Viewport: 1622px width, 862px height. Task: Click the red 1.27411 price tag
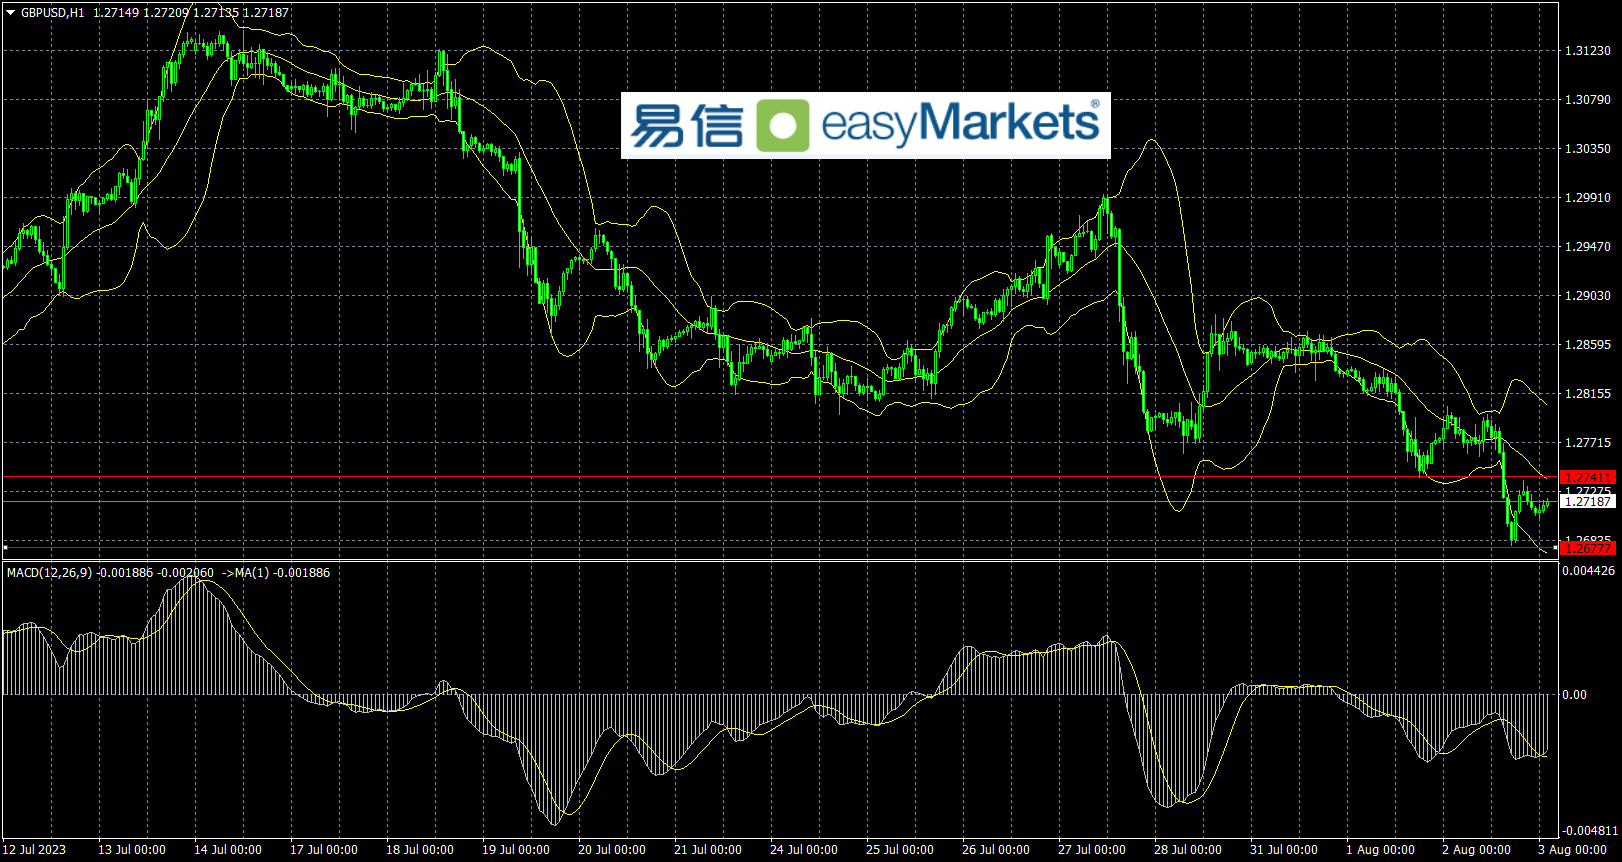pos(1588,478)
